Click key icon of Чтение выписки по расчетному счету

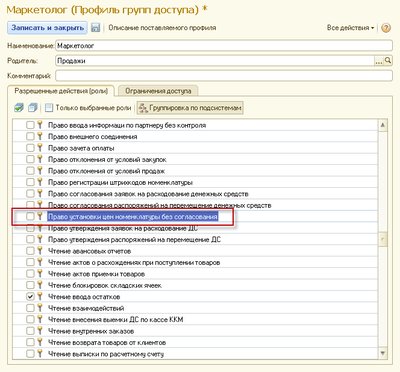(40, 354)
